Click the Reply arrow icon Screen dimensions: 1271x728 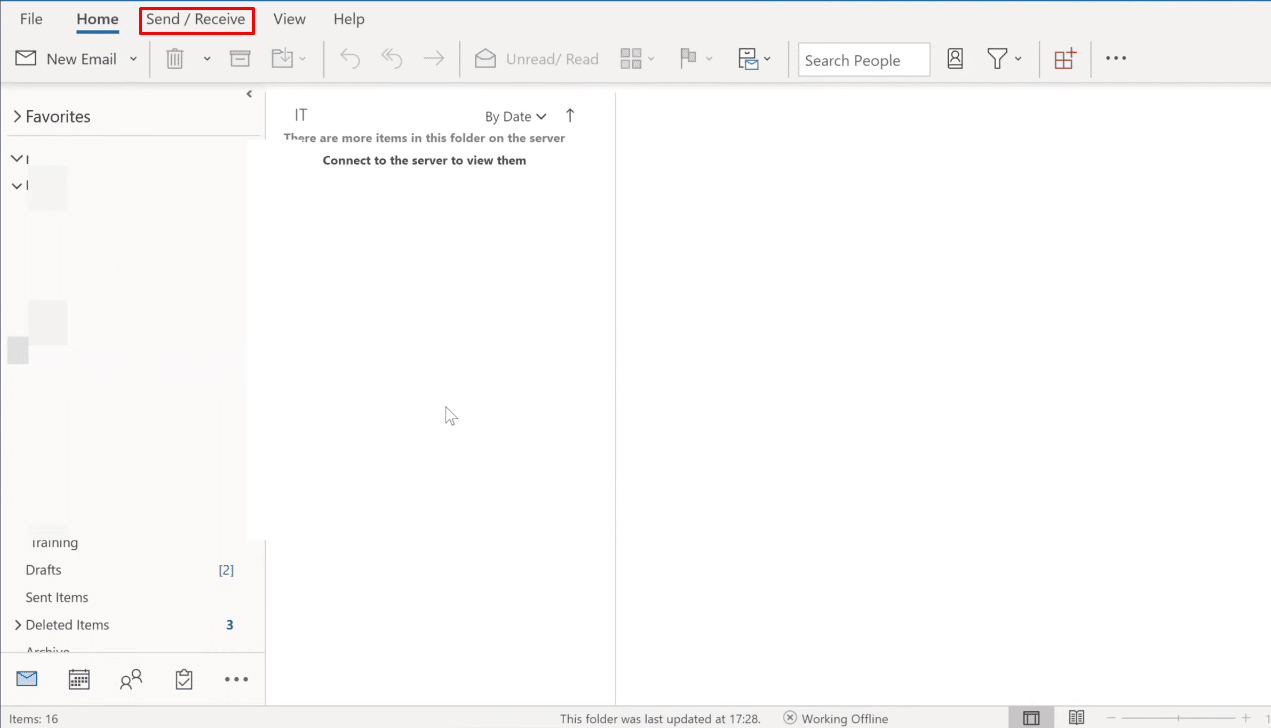point(350,59)
